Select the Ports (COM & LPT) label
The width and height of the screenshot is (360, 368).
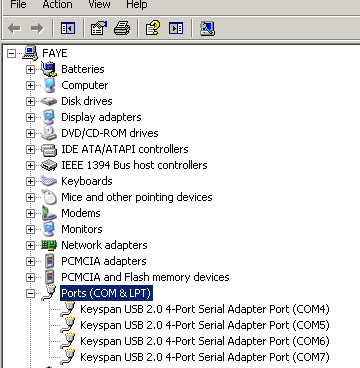pos(106,293)
